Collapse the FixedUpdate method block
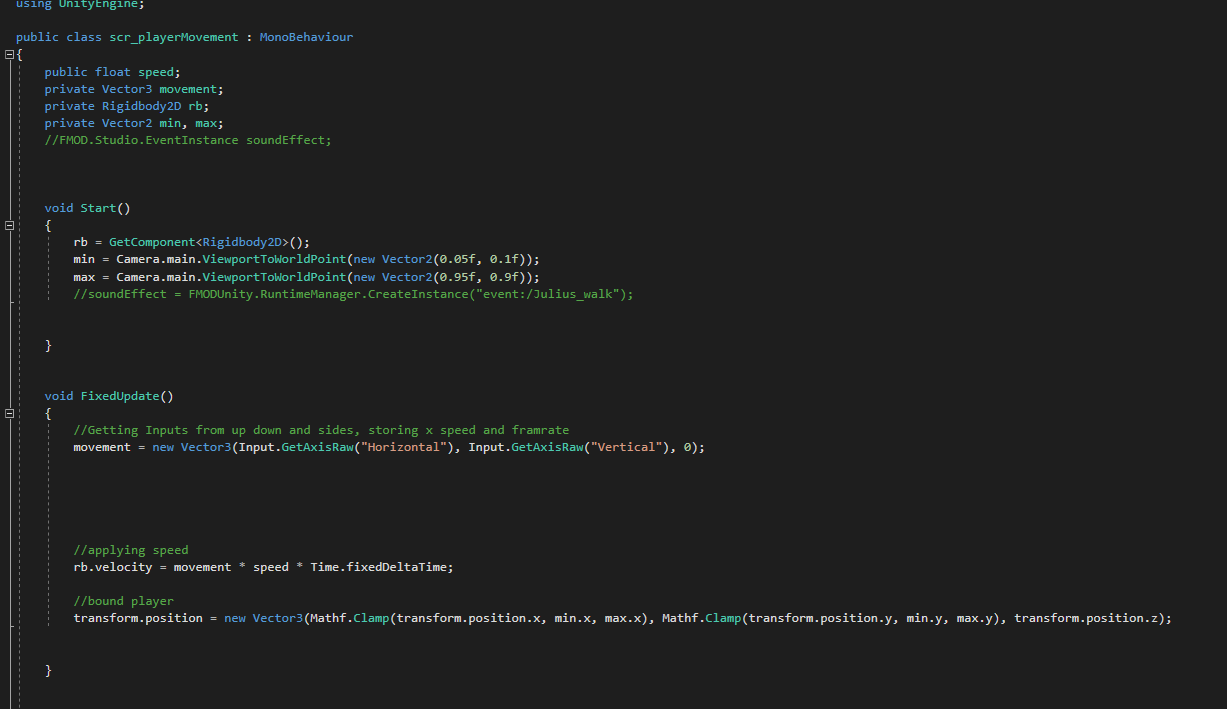Screen dimensions: 1227x709 [9, 413]
